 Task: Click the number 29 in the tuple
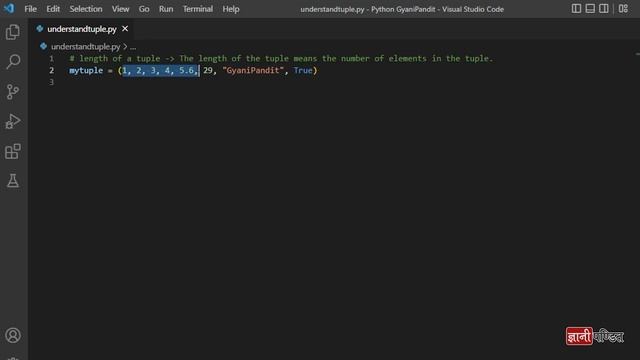point(208,70)
